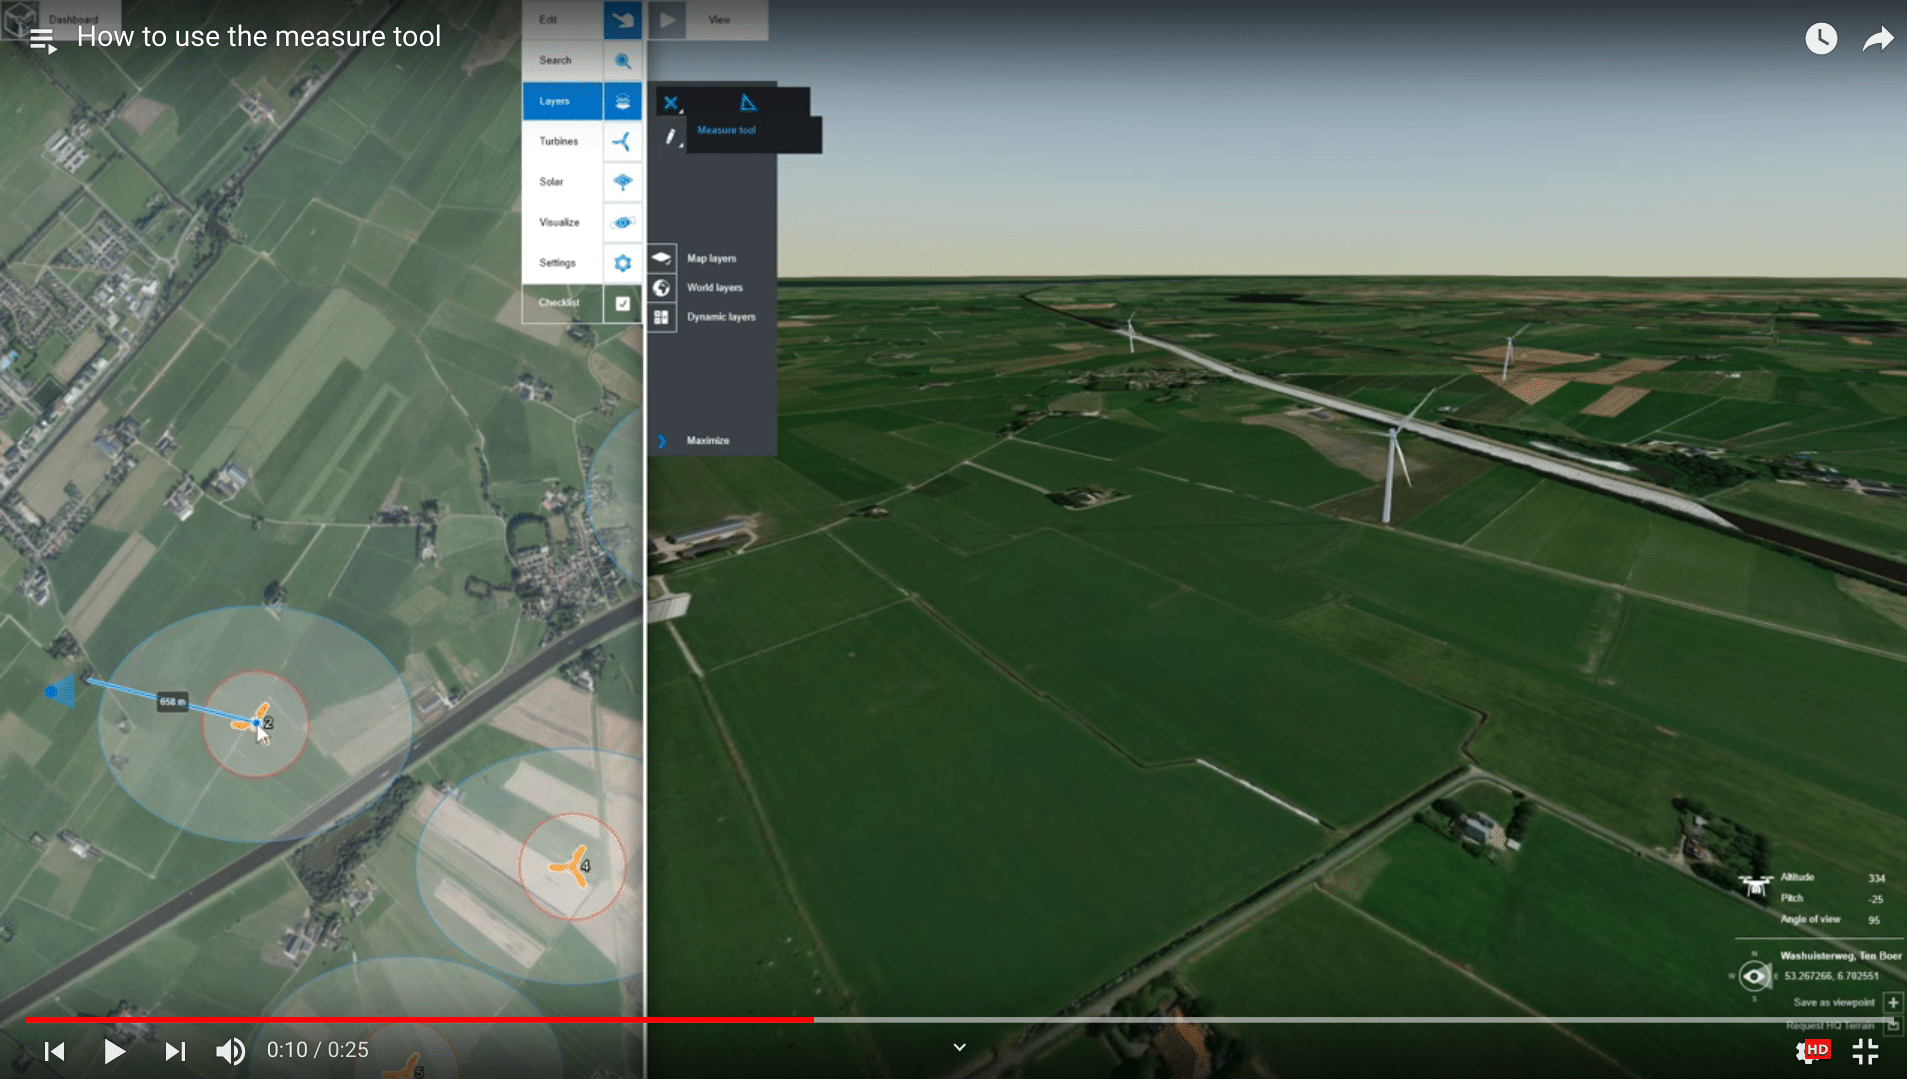
Task: Click the Layers stack icon
Action: point(622,101)
